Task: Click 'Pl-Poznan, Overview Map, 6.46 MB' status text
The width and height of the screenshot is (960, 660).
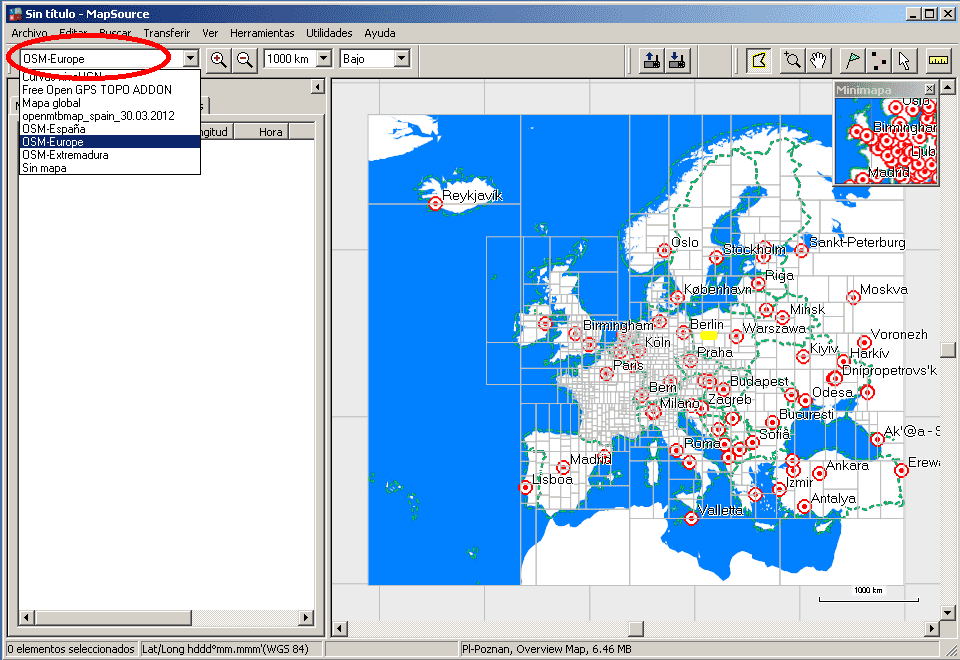Action: [547, 649]
